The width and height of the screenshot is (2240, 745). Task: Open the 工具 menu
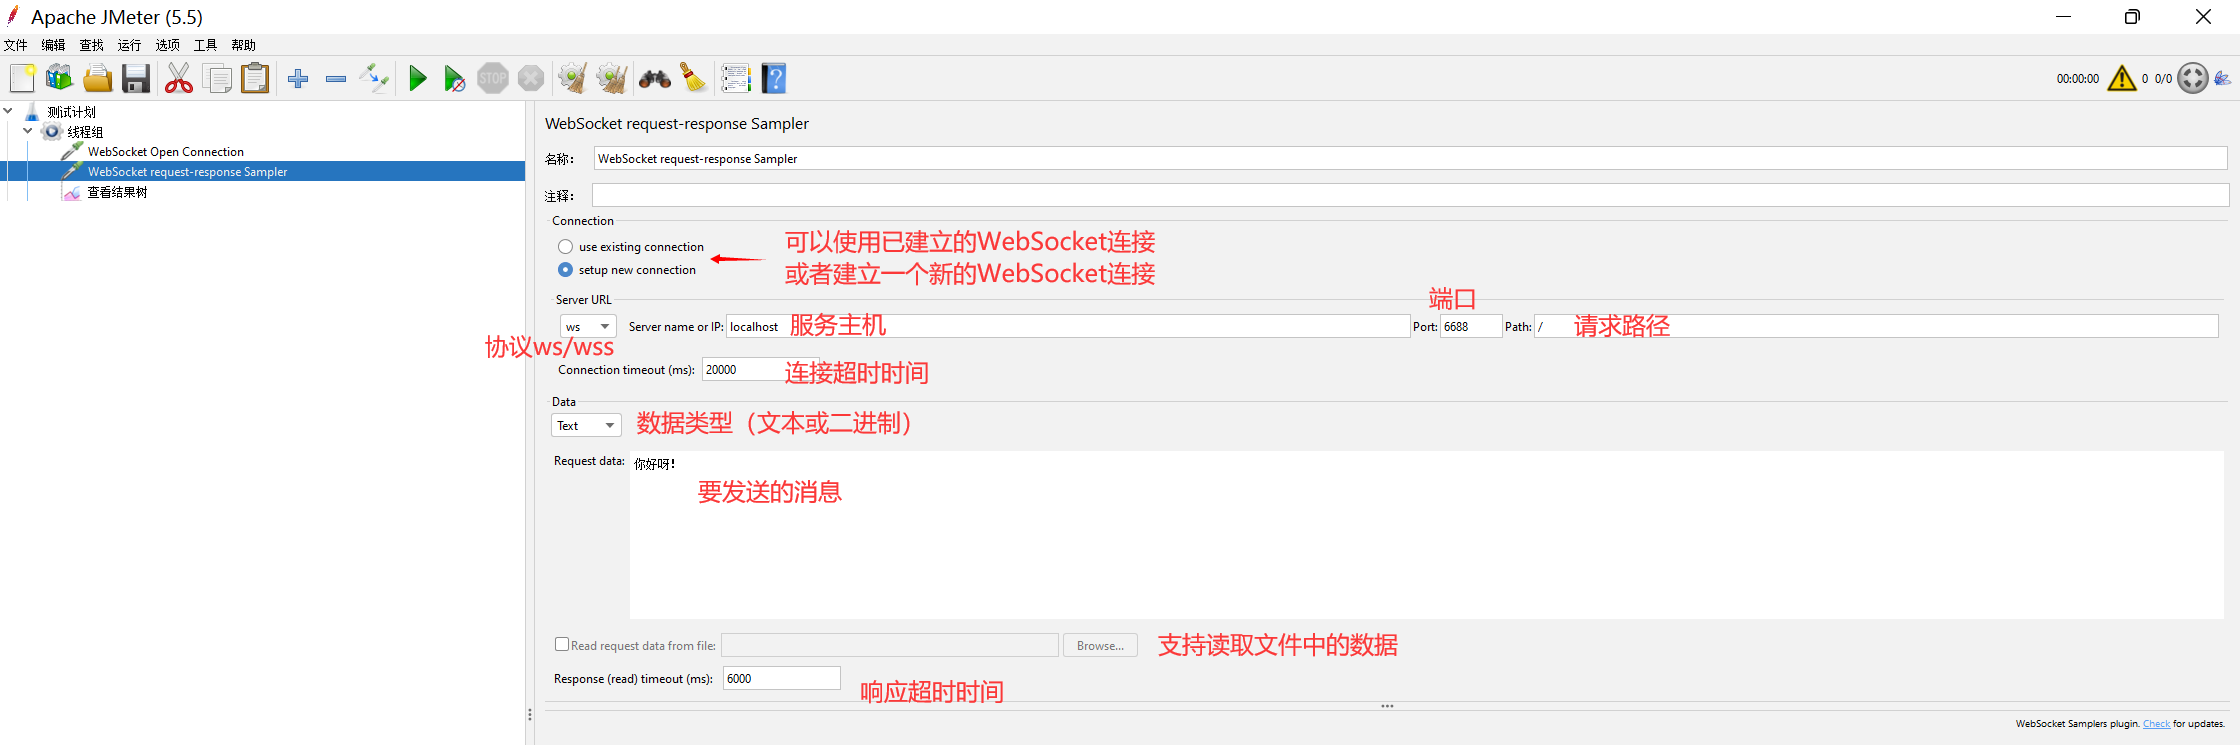click(205, 45)
